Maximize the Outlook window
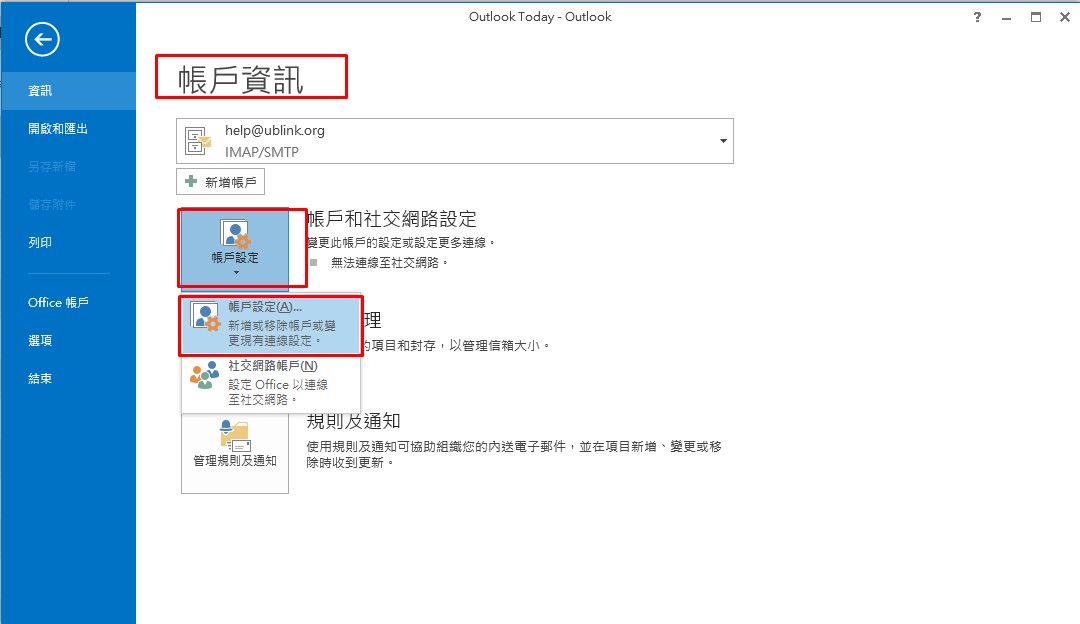Screen dimensions: 1080x624 coord(1035,17)
